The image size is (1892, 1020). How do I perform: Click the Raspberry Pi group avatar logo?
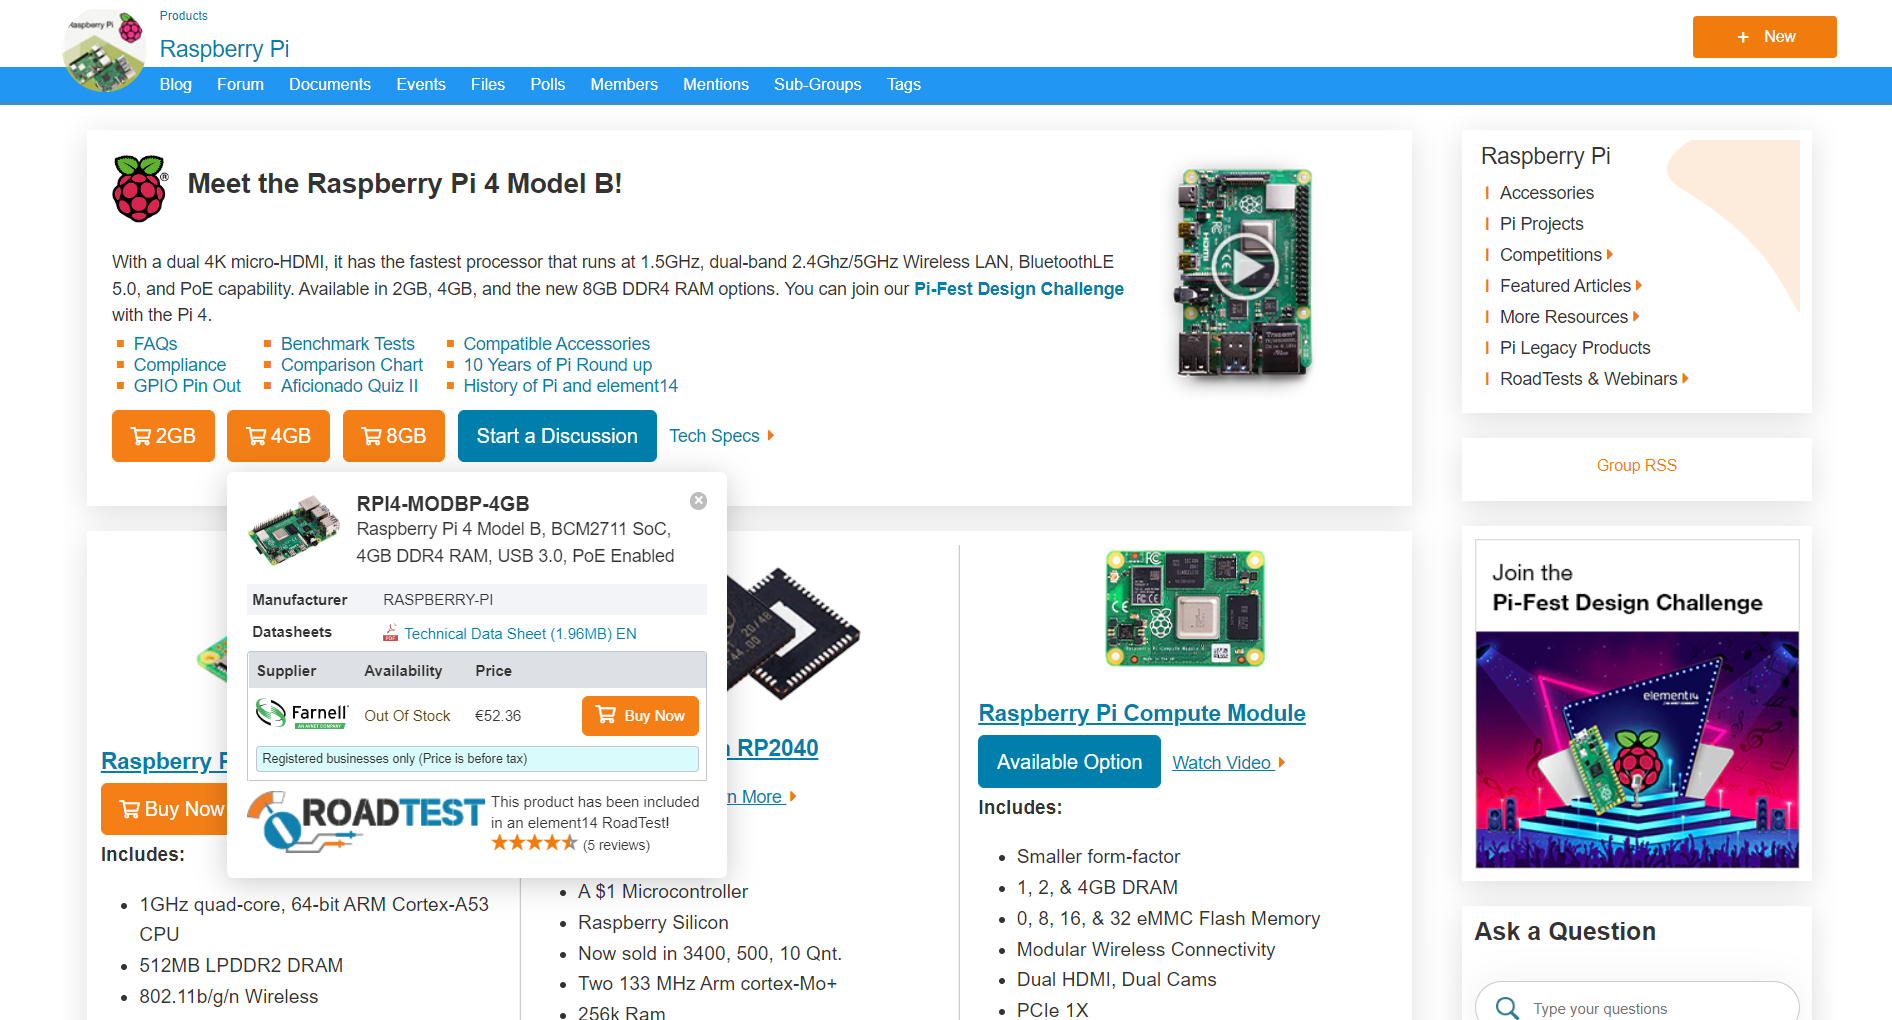(x=104, y=50)
